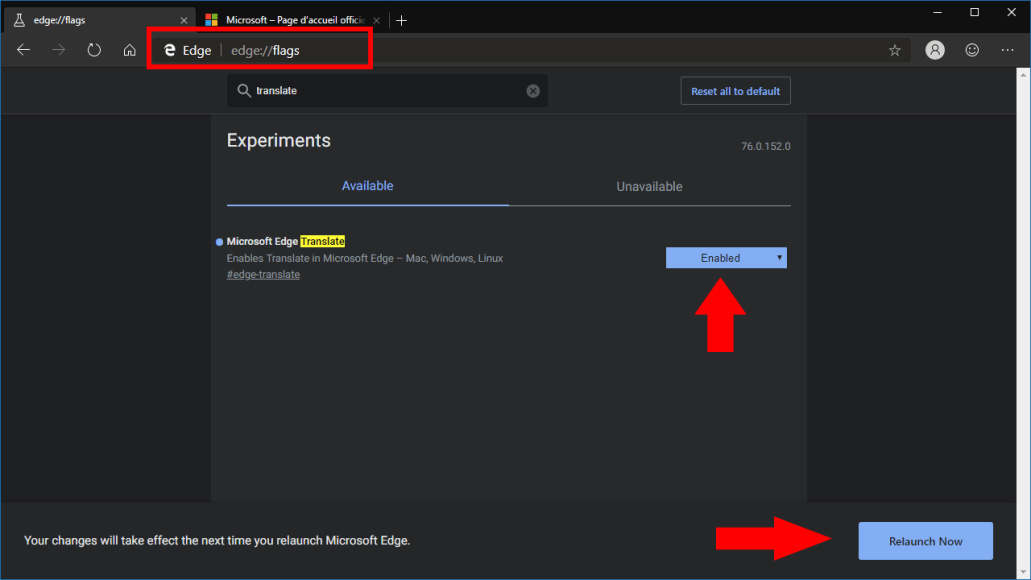
Task: Go back using the back arrow
Action: [24, 50]
